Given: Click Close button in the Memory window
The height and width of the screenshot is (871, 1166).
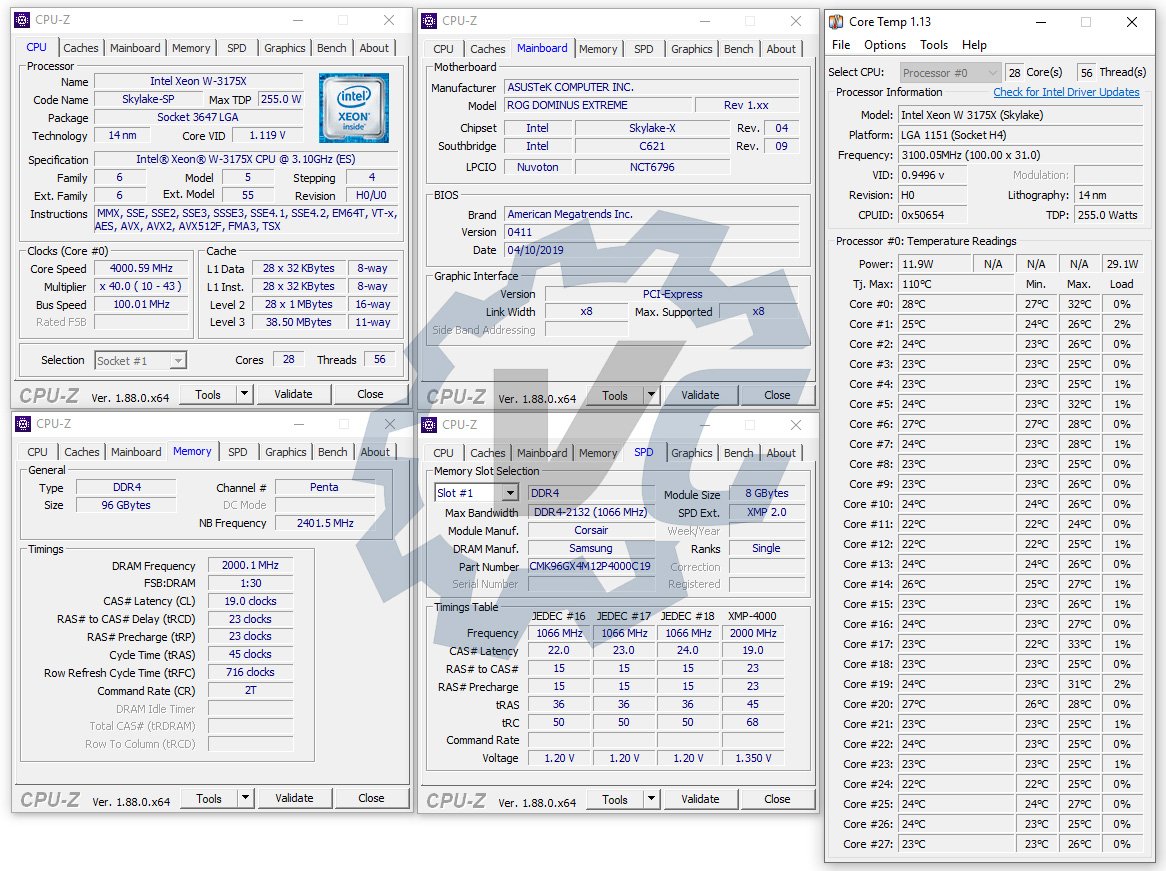Looking at the screenshot, I should (371, 797).
